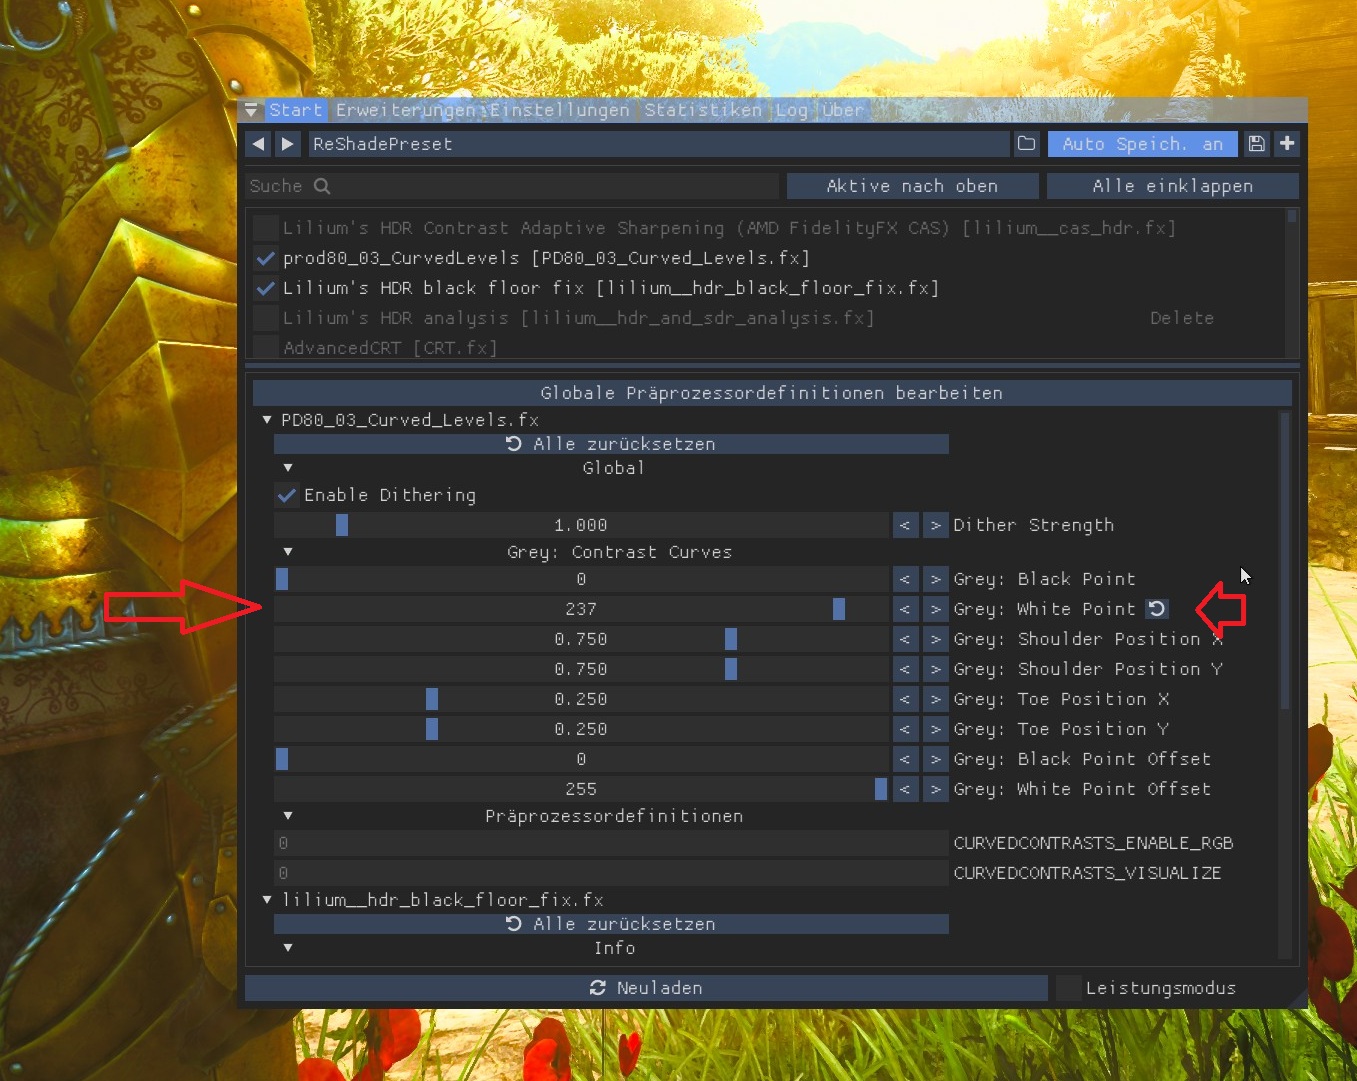Decrease Grey Toe Position Y
The height and width of the screenshot is (1081, 1357).
pos(905,729)
